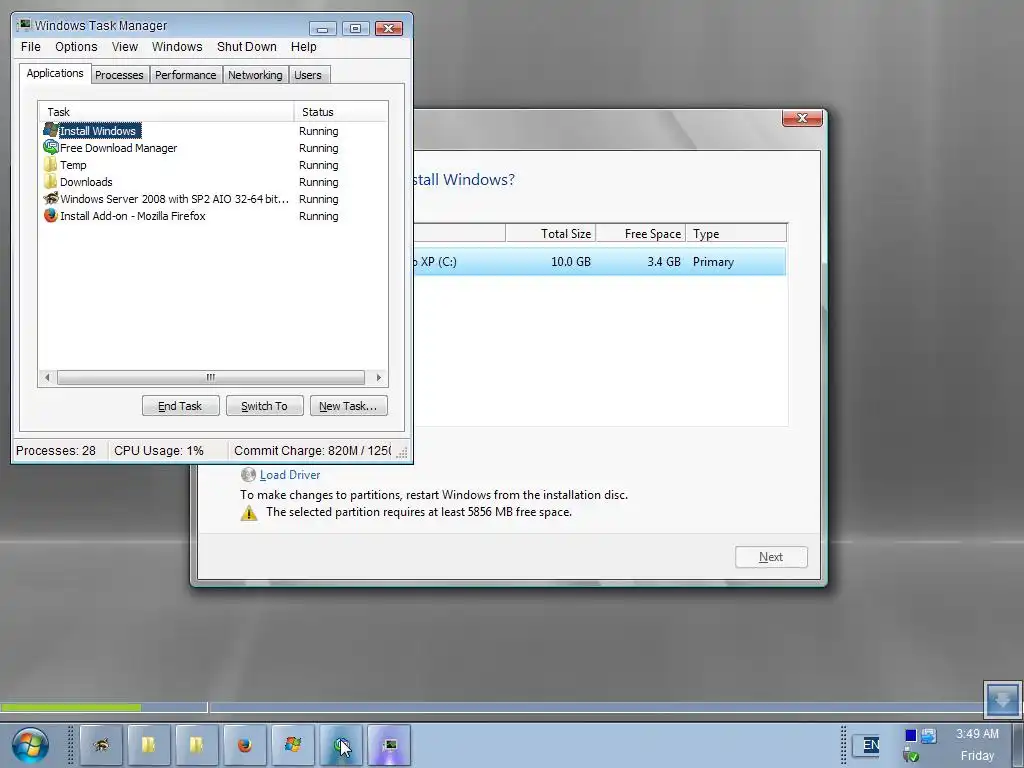Click the Task Manager taskbar button
The height and width of the screenshot is (768, 1024).
[389, 744]
